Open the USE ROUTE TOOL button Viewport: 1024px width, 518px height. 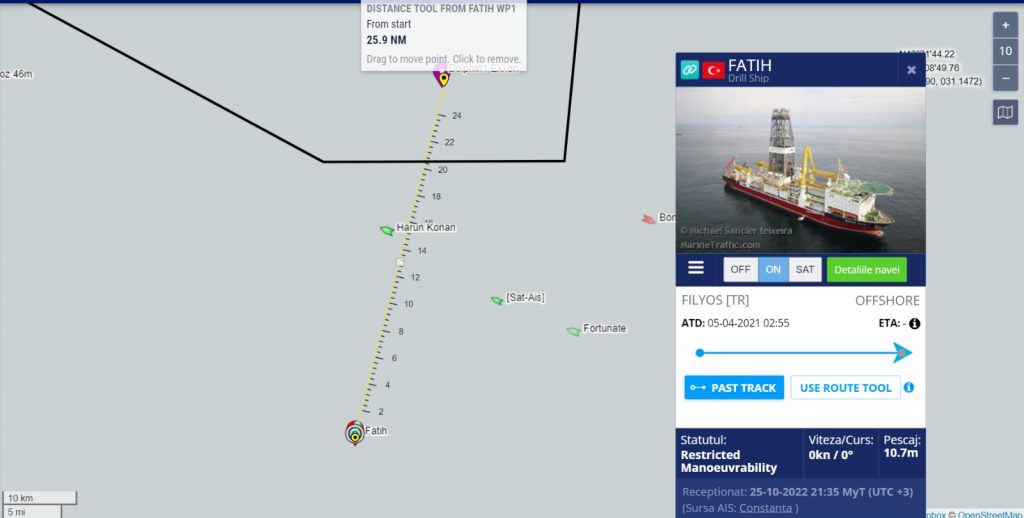(x=845, y=387)
